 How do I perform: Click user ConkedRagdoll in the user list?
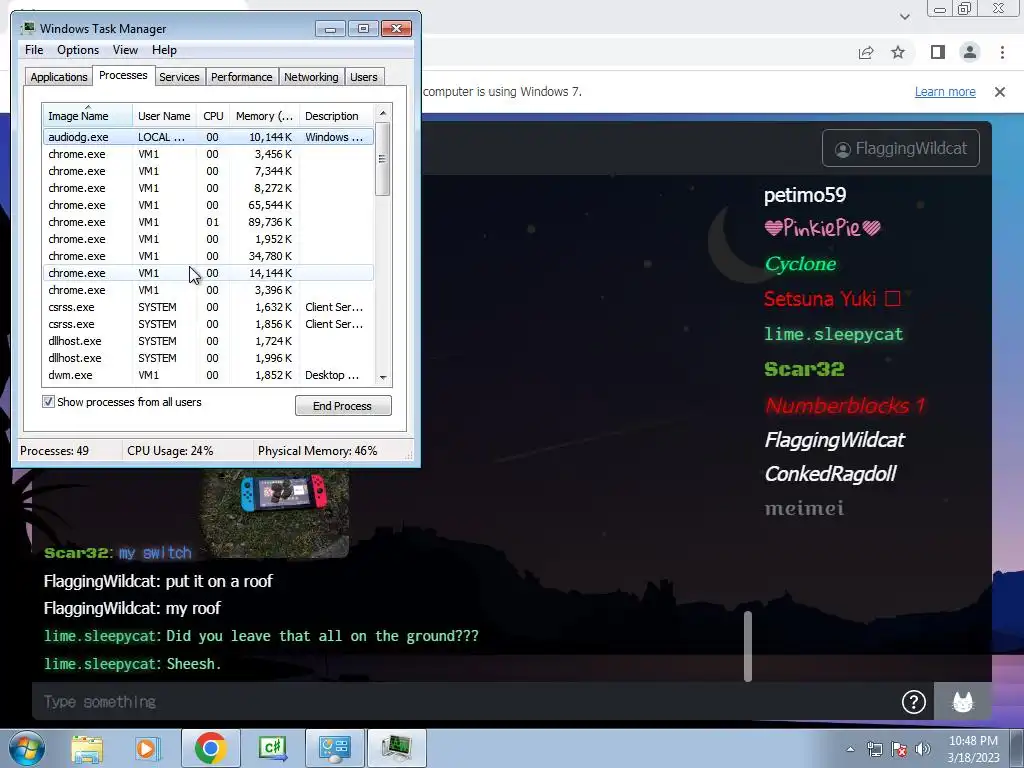click(830, 473)
